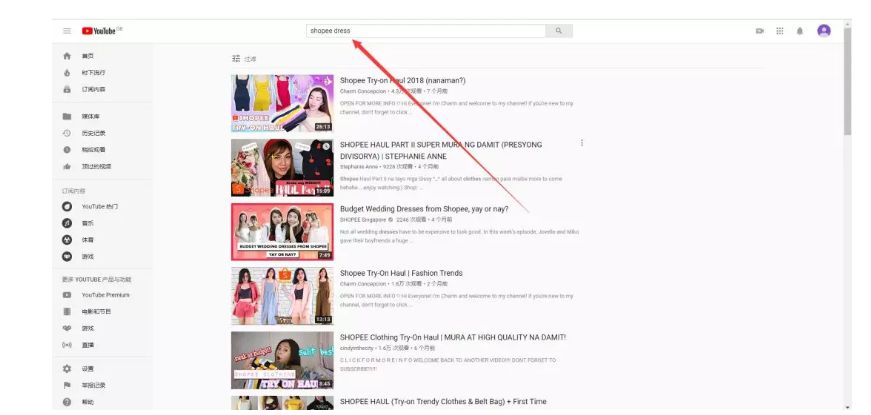Click the search magnifier button
871x415 pixels.
pyautogui.click(x=559, y=31)
